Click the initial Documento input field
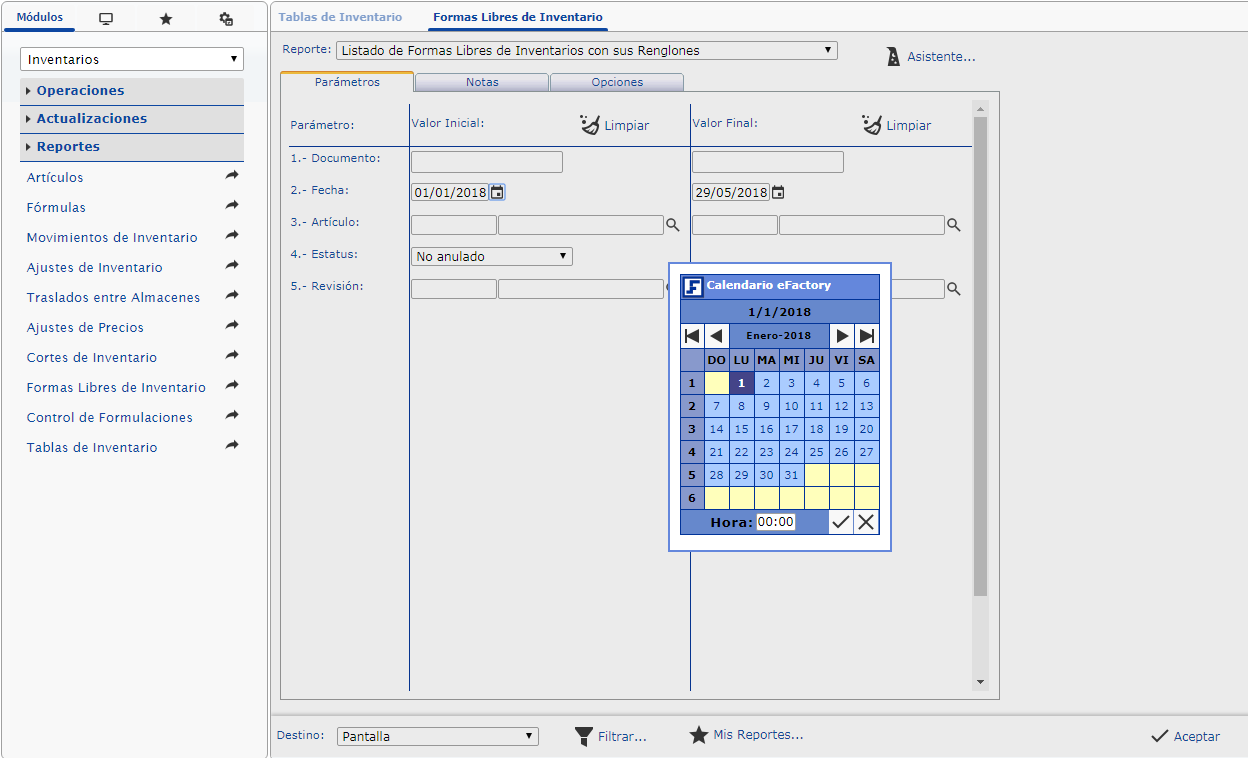Image resolution: width=1248 pixels, height=758 pixels. pos(487,162)
